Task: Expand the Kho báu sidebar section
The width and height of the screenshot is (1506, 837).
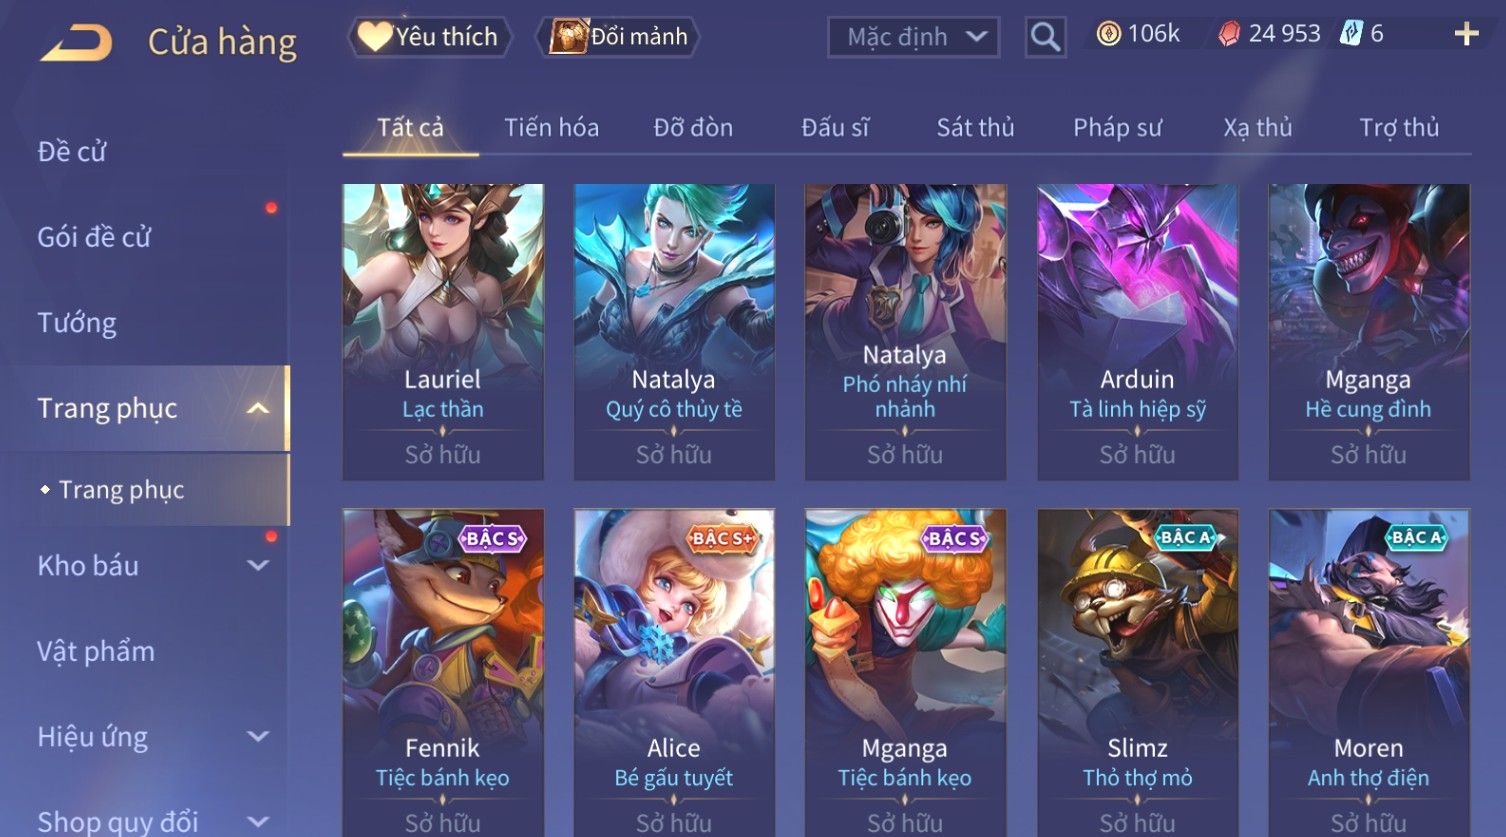Action: coord(258,566)
